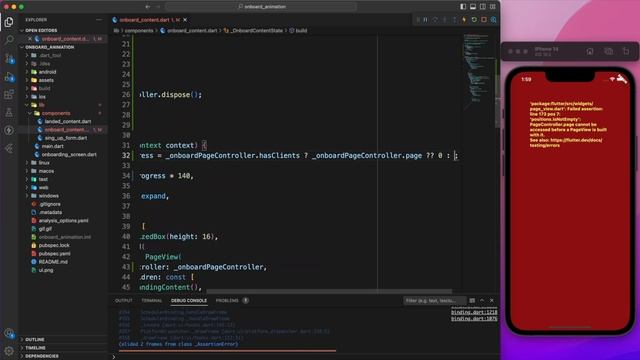The image size is (640, 360).
Task: Open sing_up_form.dart file
Action: (x=66, y=138)
